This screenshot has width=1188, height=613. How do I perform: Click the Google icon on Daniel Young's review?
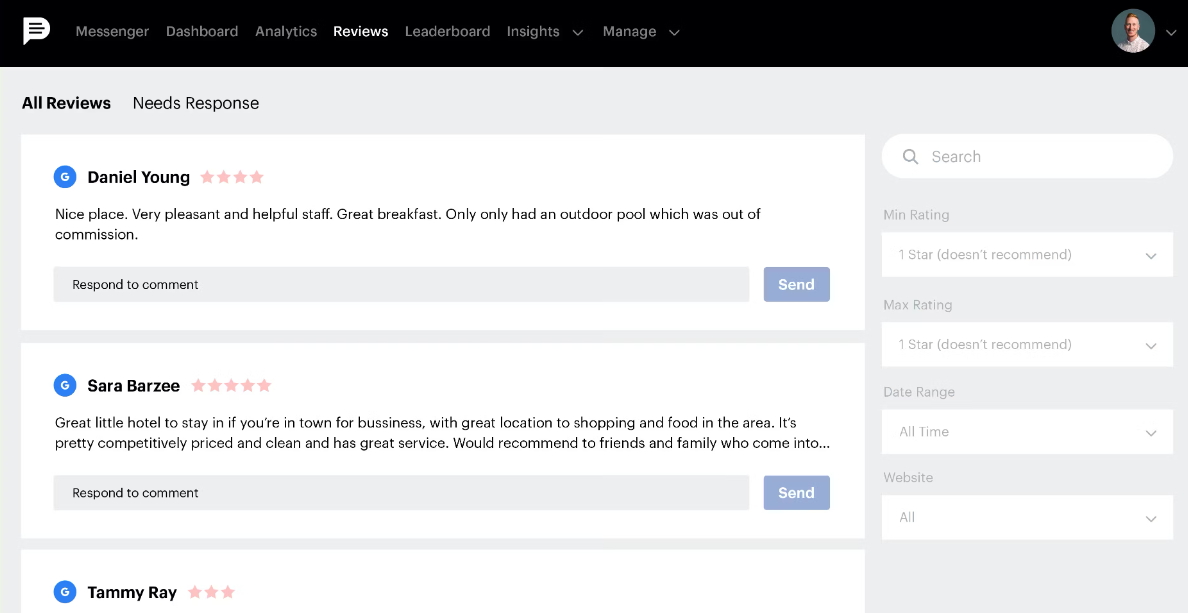65,177
